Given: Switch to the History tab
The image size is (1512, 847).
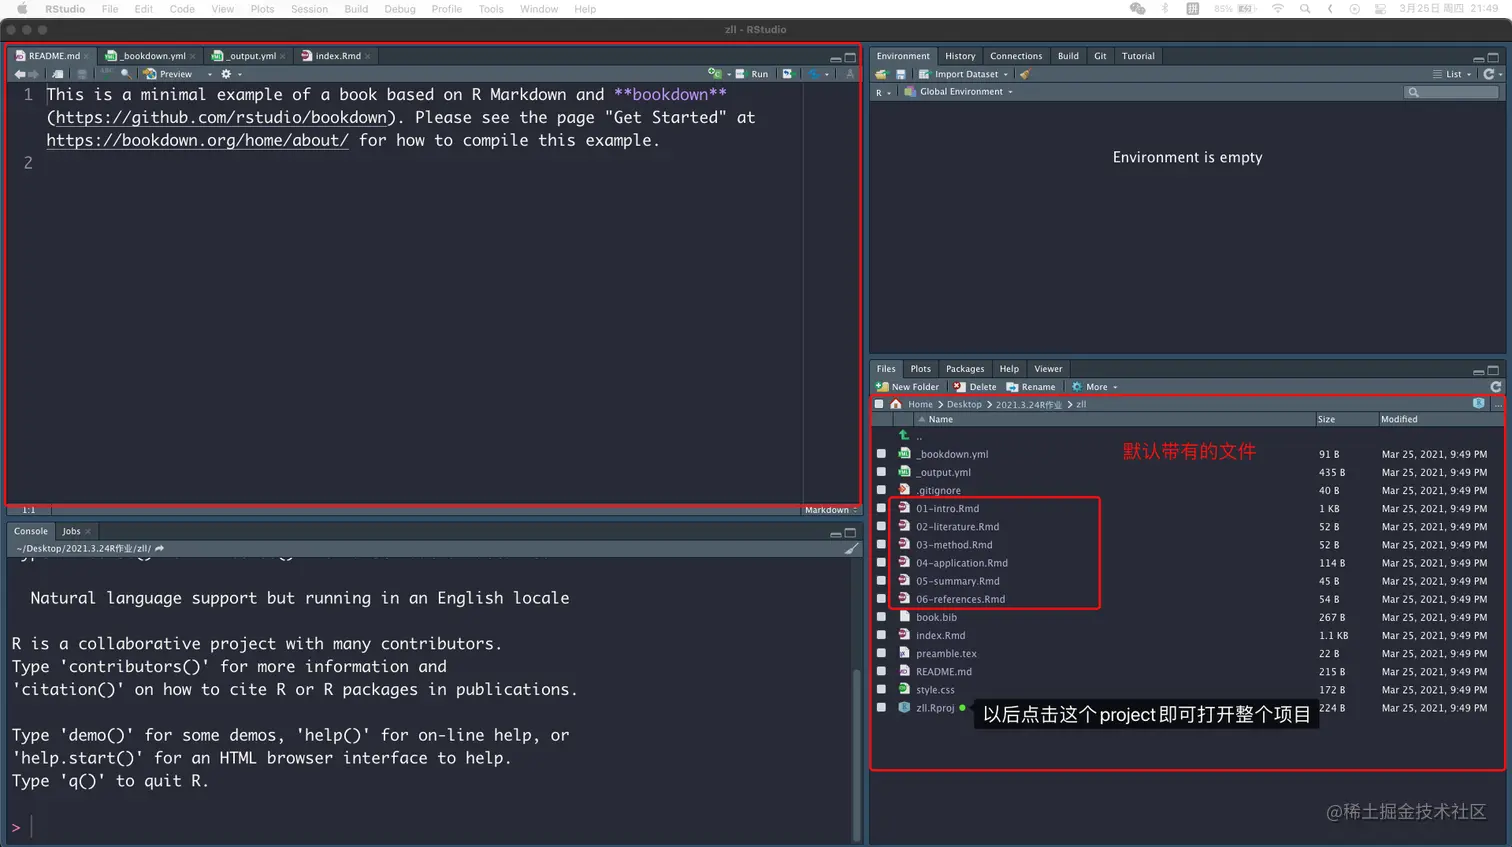Looking at the screenshot, I should pyautogui.click(x=960, y=56).
